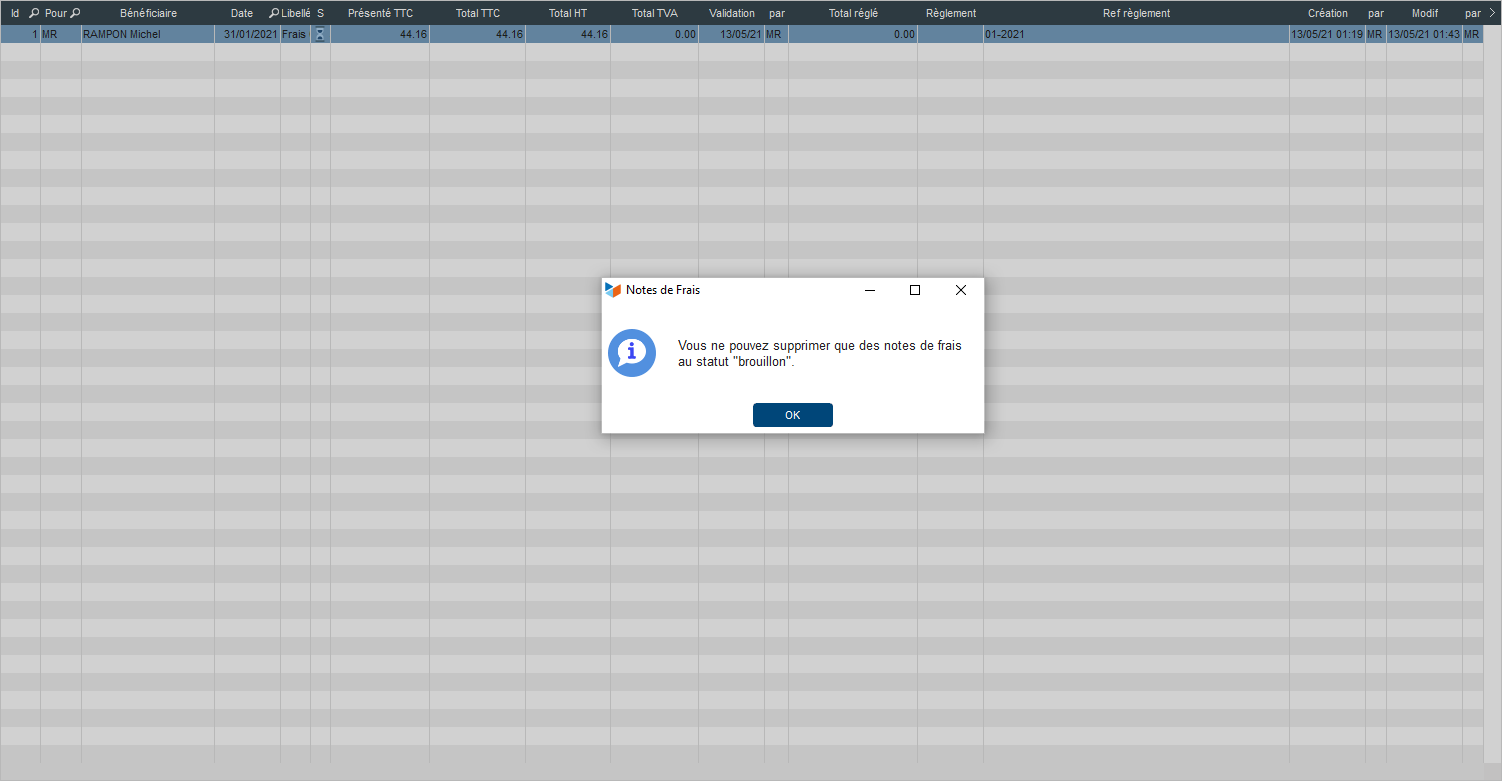The width and height of the screenshot is (1502, 781).
Task: Click the blue info icon in the dialog
Action: 632,353
